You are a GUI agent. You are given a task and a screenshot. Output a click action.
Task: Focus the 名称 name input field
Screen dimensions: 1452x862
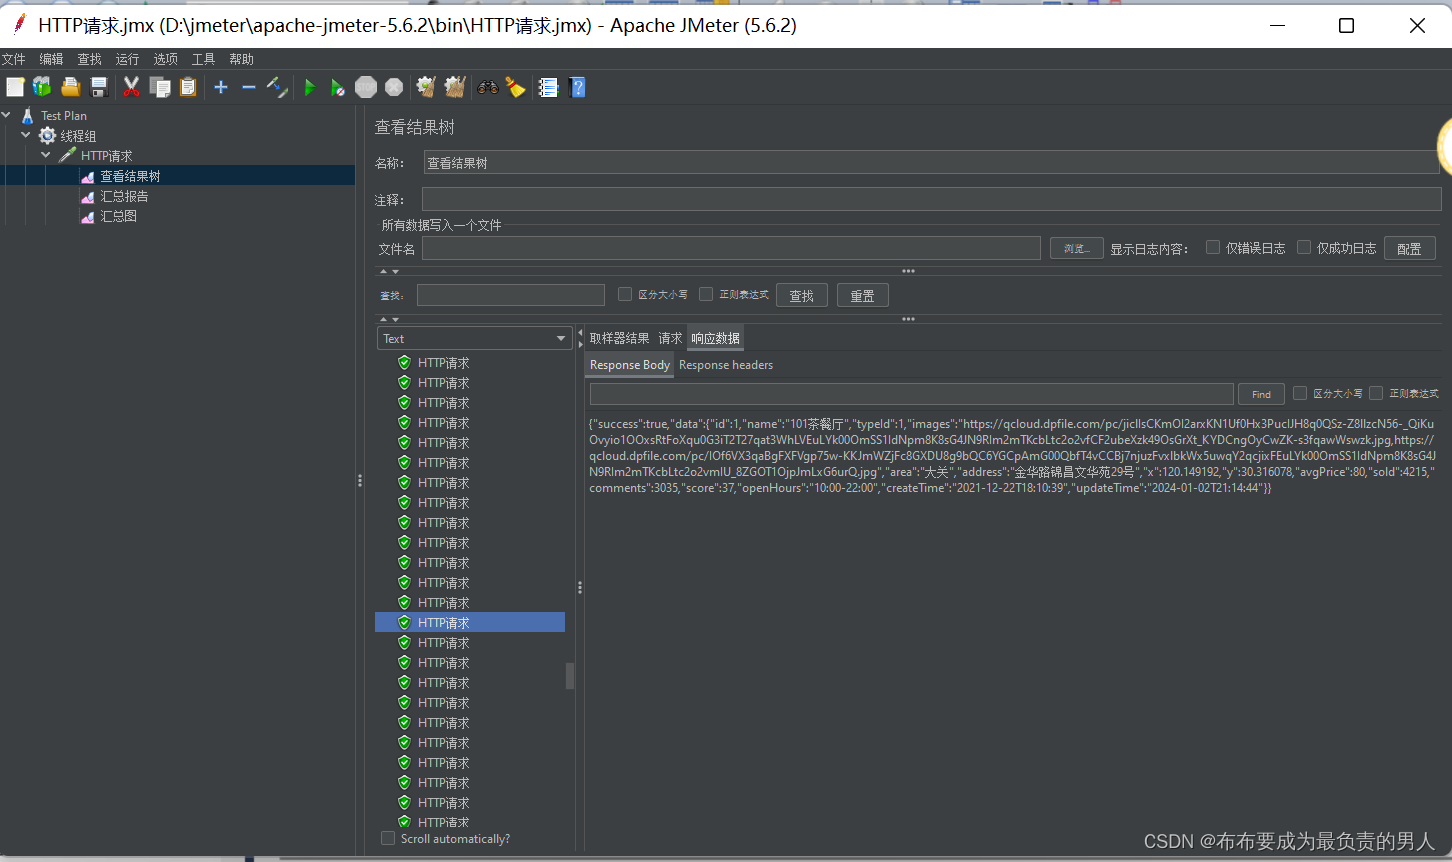932,163
